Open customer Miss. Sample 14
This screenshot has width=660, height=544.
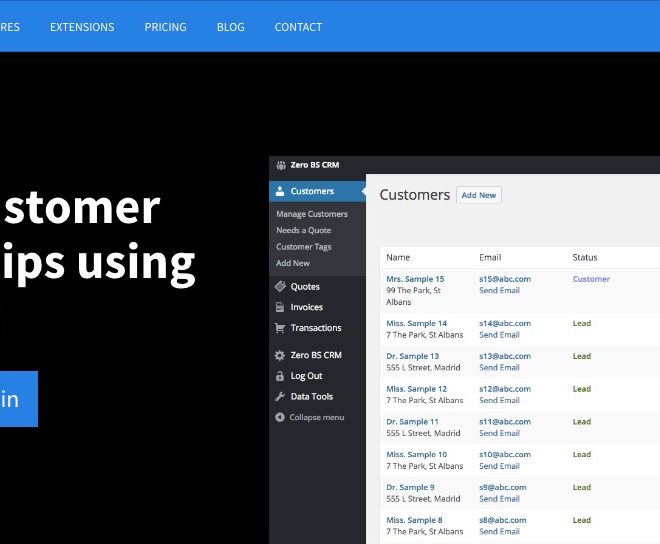416,323
